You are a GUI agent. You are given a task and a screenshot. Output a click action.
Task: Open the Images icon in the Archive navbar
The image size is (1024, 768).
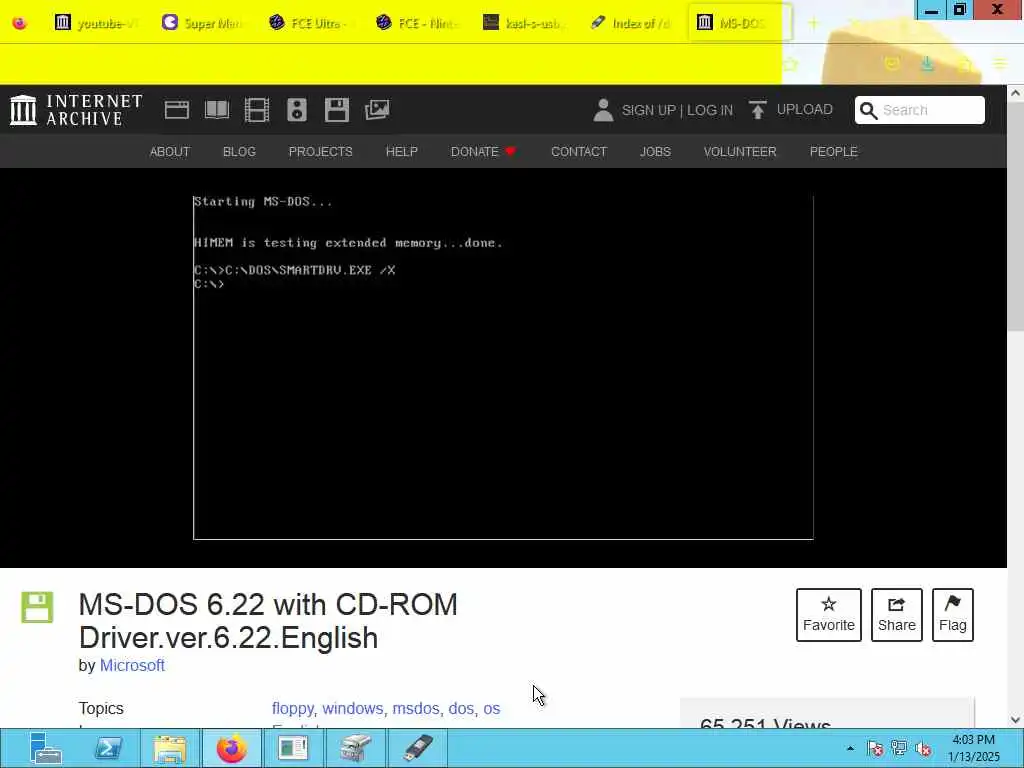(377, 110)
